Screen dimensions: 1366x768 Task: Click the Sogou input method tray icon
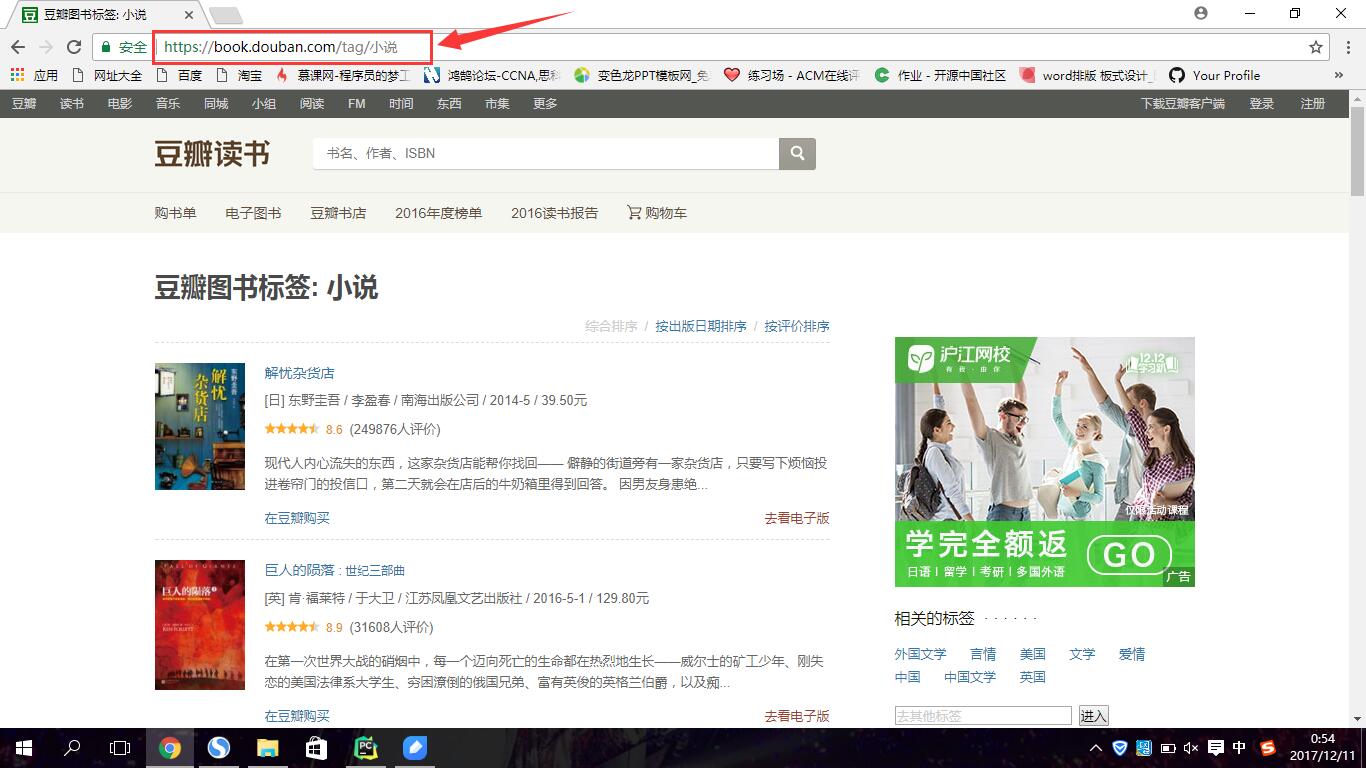(1269, 748)
